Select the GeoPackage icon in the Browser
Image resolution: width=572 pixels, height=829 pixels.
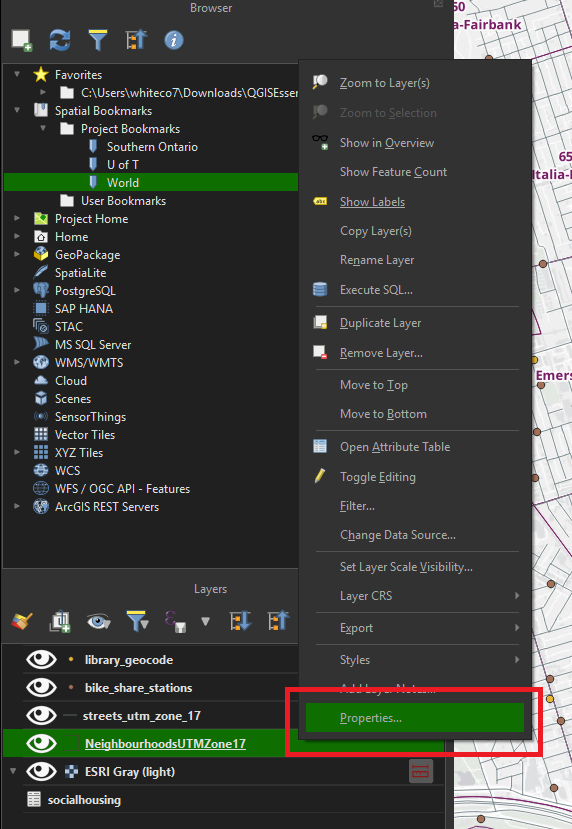click(41, 254)
